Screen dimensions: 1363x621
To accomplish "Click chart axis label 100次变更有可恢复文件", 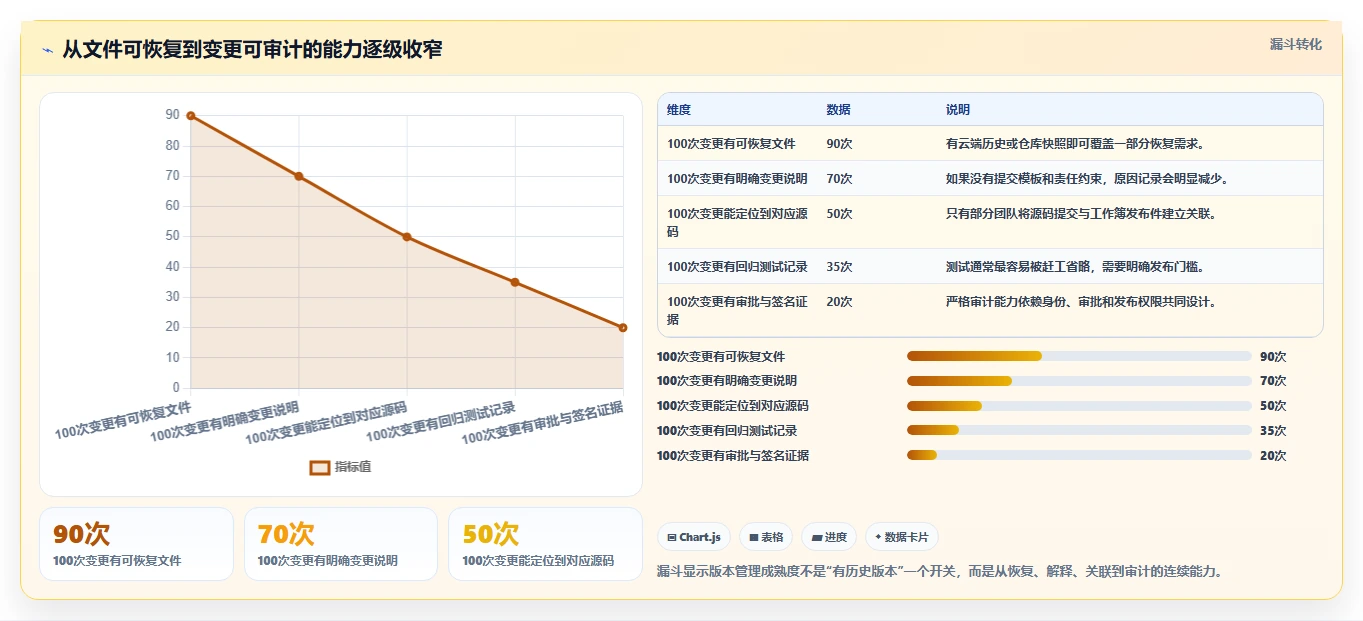I will click(x=123, y=420).
